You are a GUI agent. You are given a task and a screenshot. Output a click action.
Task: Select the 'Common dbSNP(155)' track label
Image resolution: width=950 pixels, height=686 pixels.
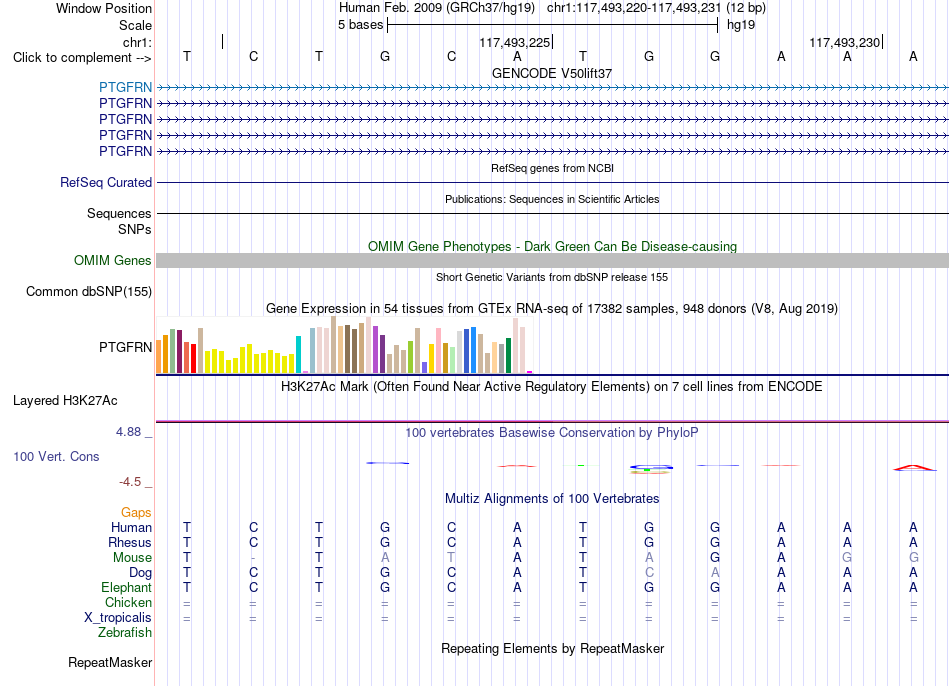click(89, 291)
